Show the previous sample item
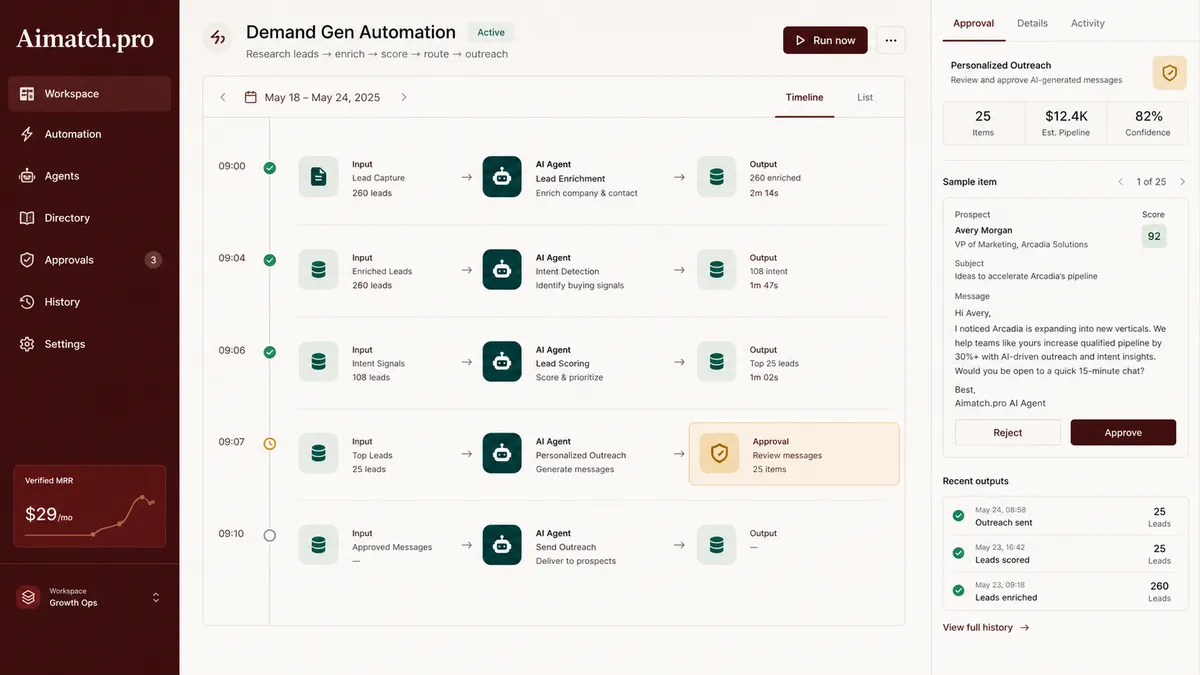Viewport: 1200px width, 675px height. point(1121,182)
